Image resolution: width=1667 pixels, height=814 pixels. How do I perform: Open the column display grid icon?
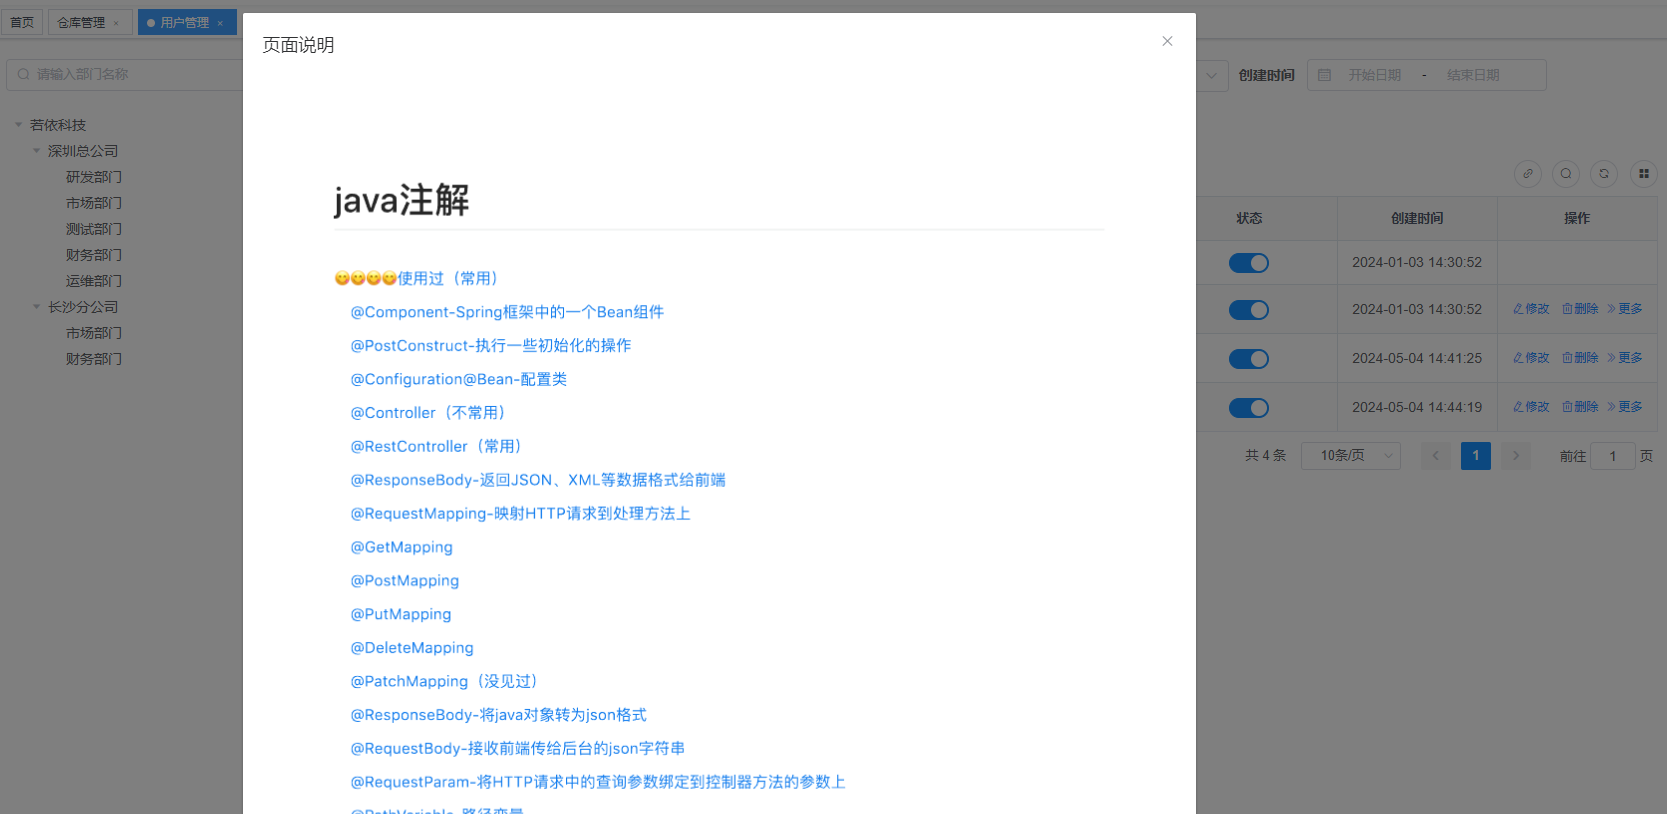point(1644,174)
